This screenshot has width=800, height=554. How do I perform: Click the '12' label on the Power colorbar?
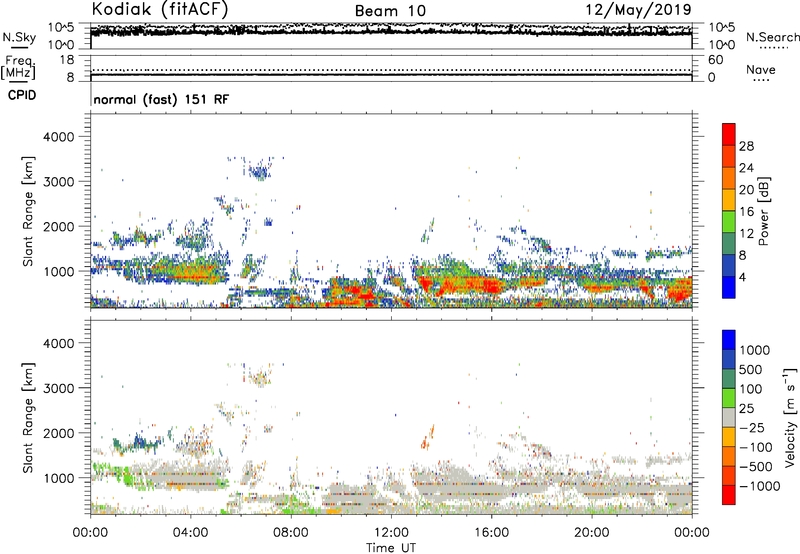[746, 234]
